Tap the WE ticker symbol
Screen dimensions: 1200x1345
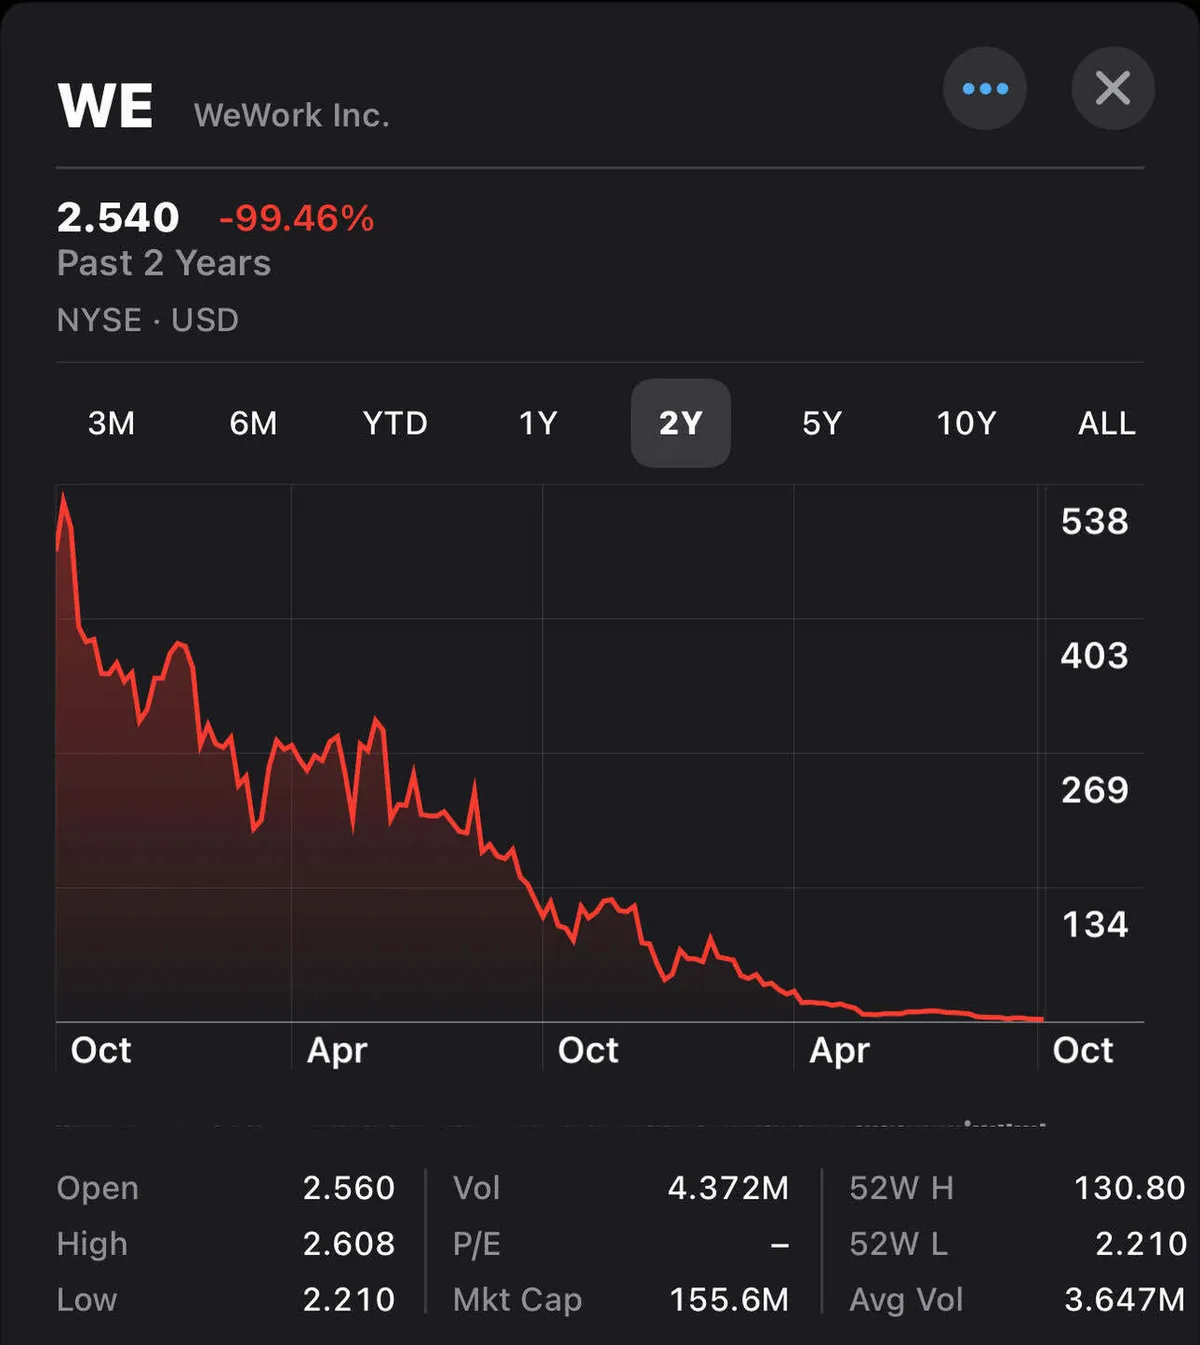pyautogui.click(x=106, y=106)
